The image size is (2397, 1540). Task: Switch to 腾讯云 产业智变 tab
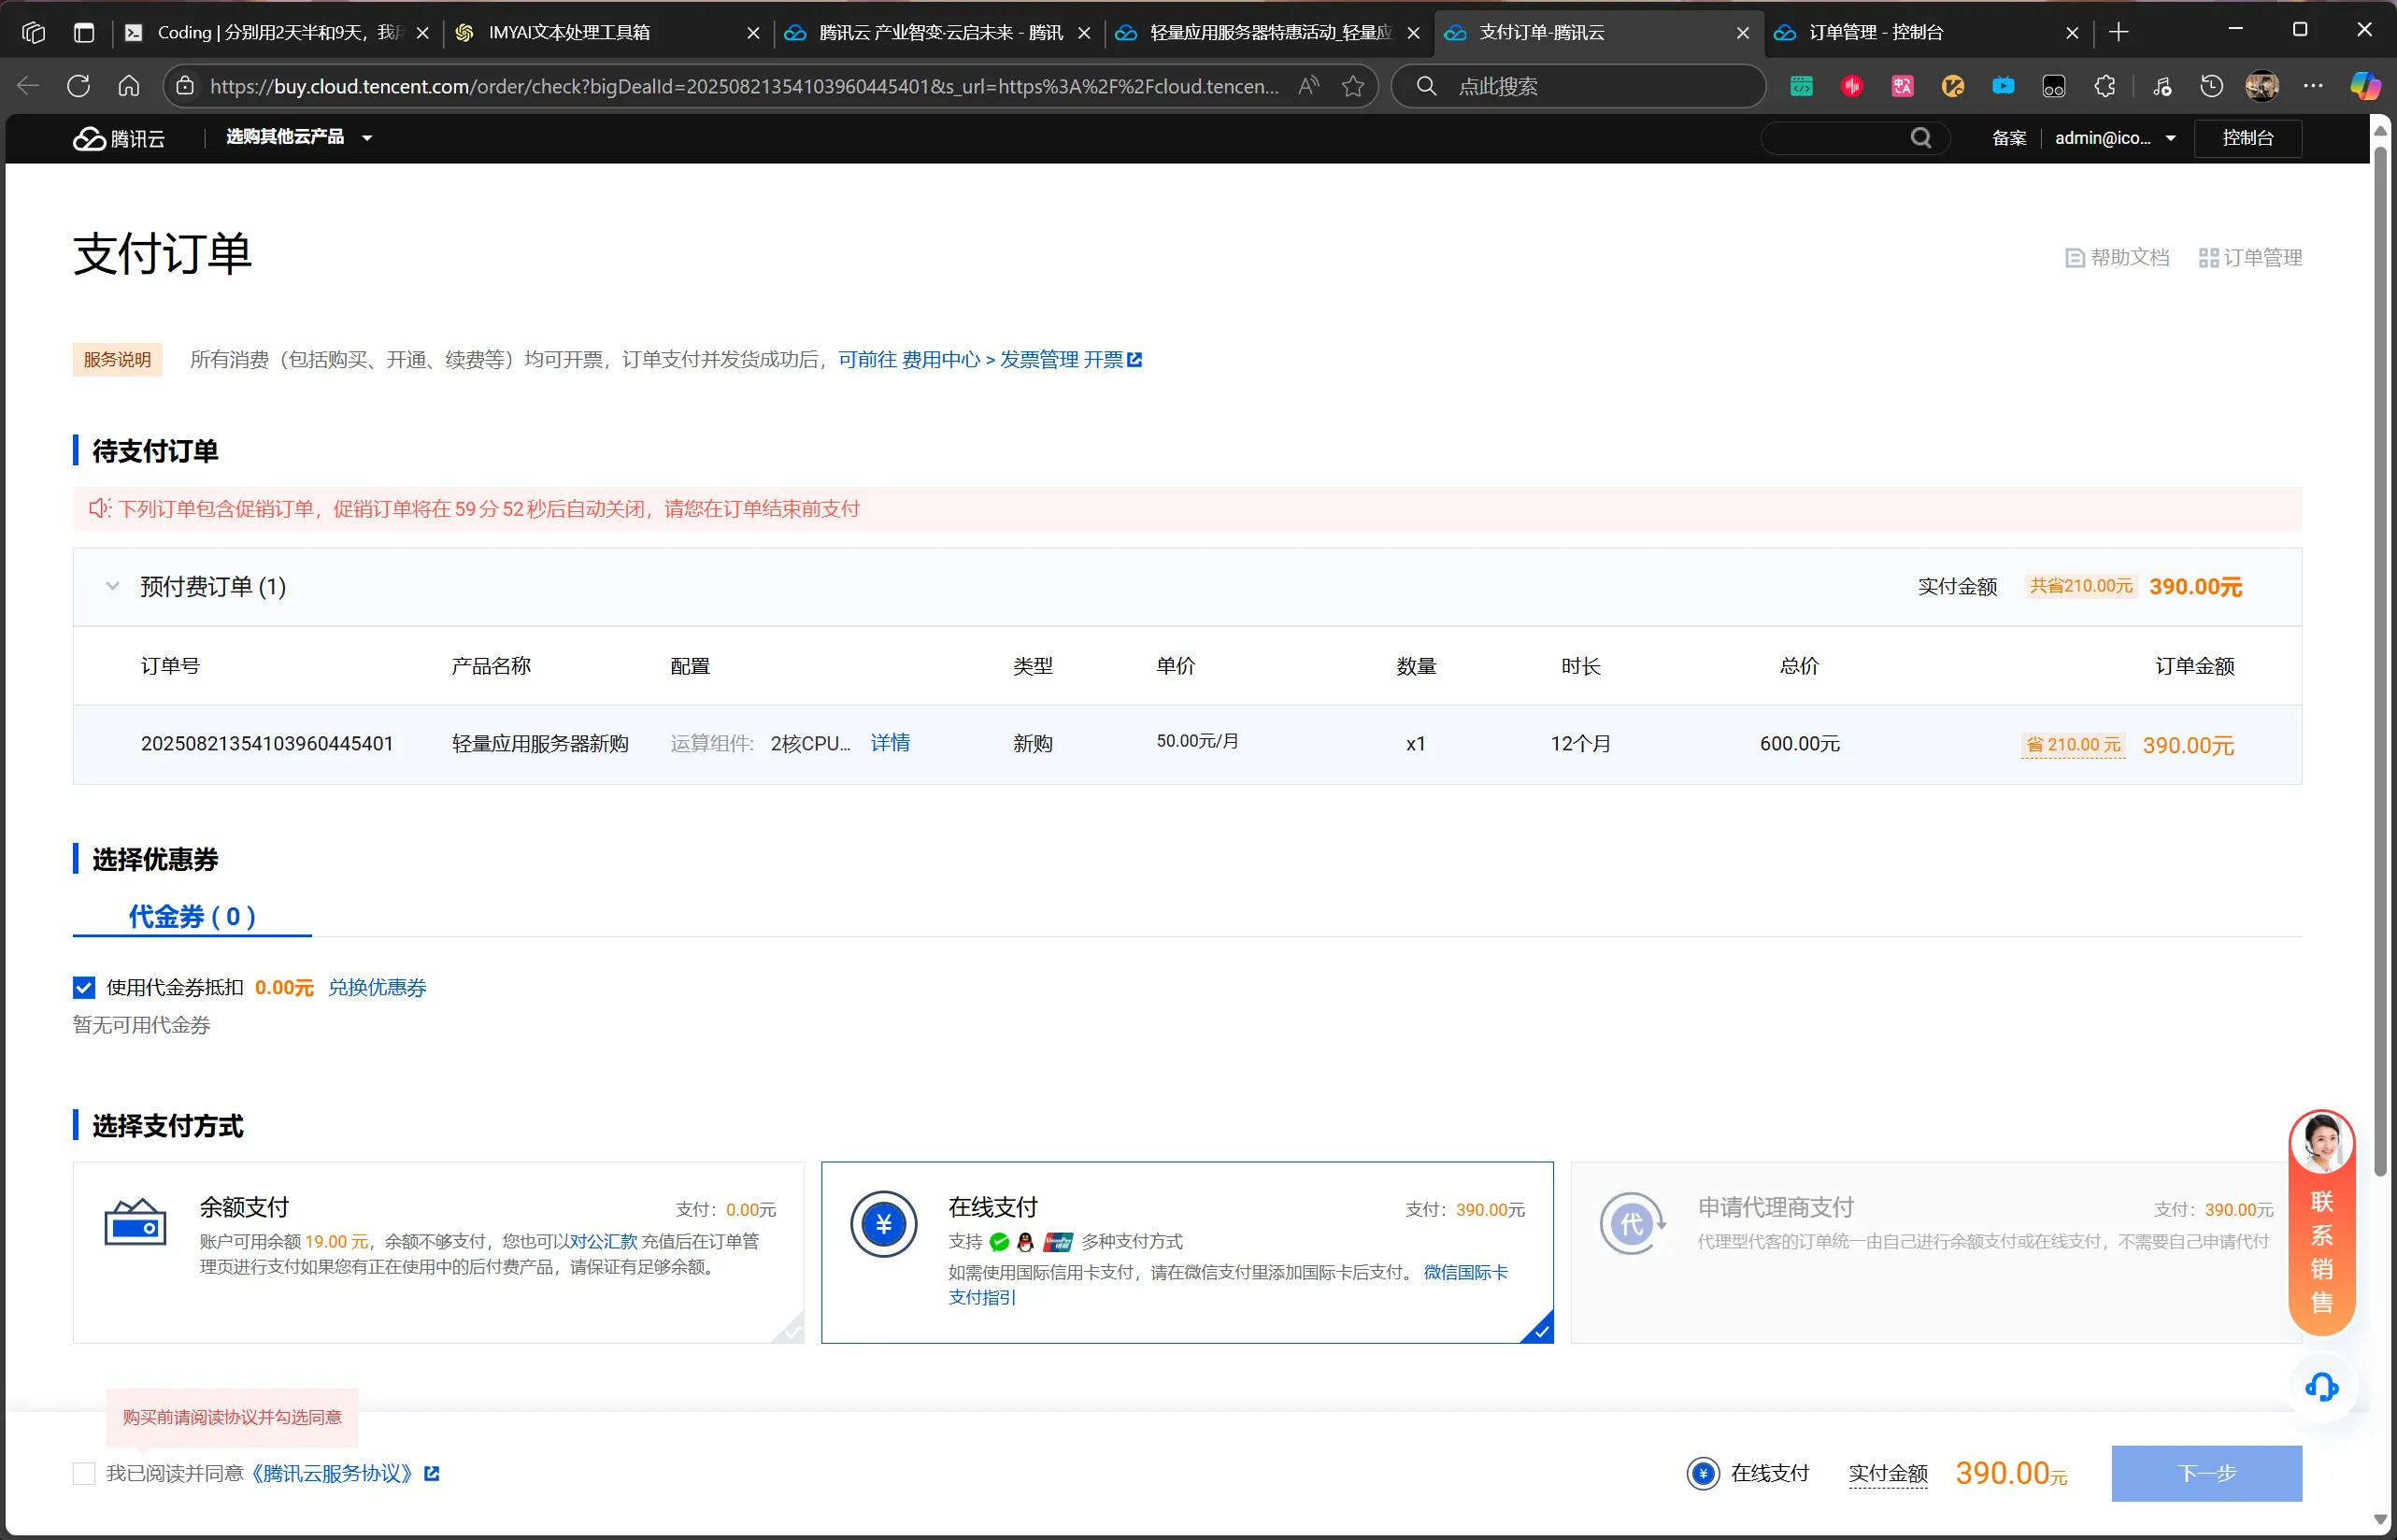[x=936, y=32]
